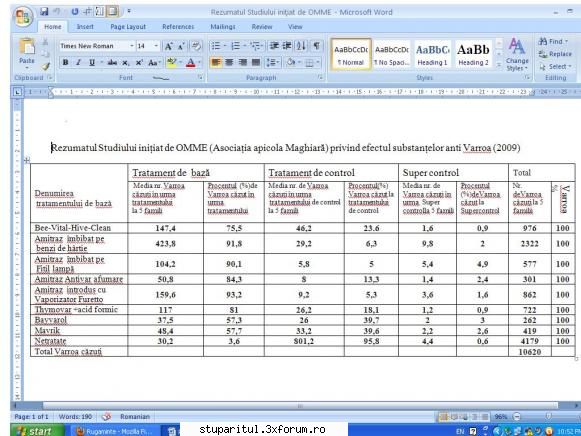The image size is (581, 436).
Task: Apply superscript formatting
Action: 139,63
